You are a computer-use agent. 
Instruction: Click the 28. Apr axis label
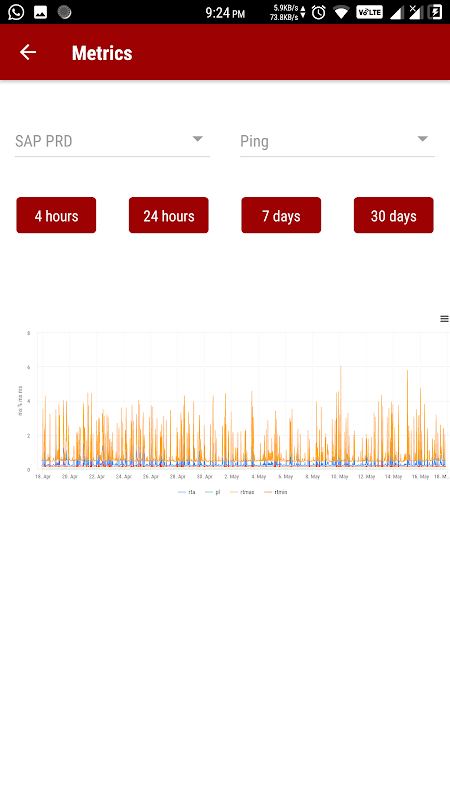(x=178, y=477)
